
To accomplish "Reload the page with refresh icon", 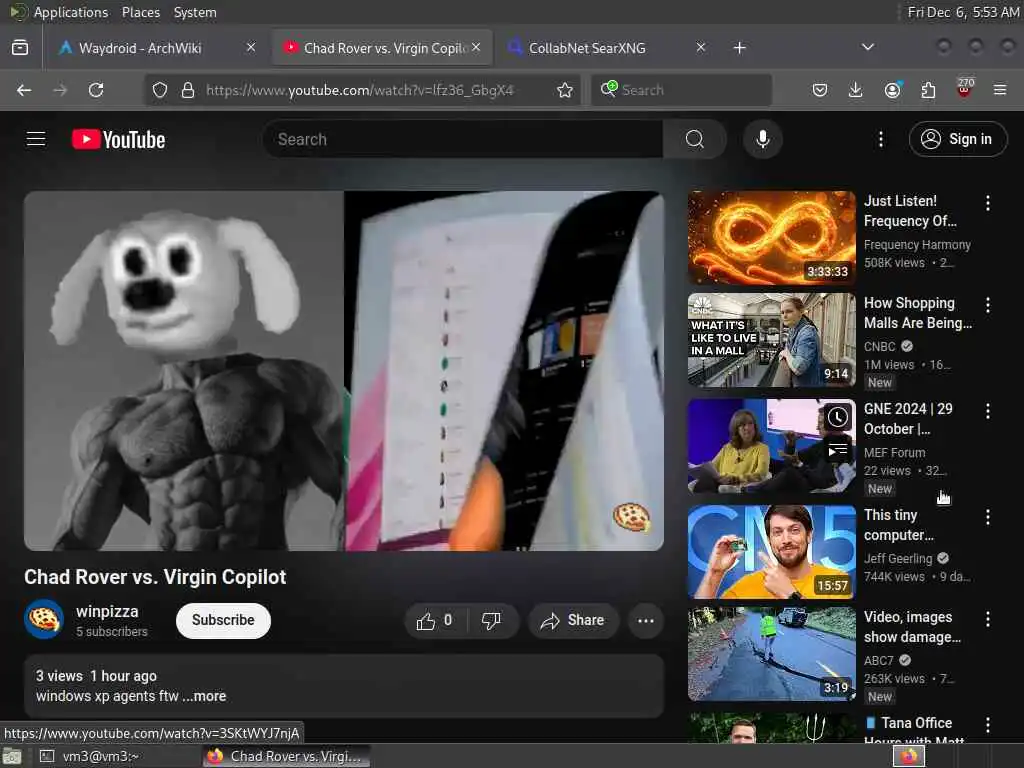I will 96,90.
